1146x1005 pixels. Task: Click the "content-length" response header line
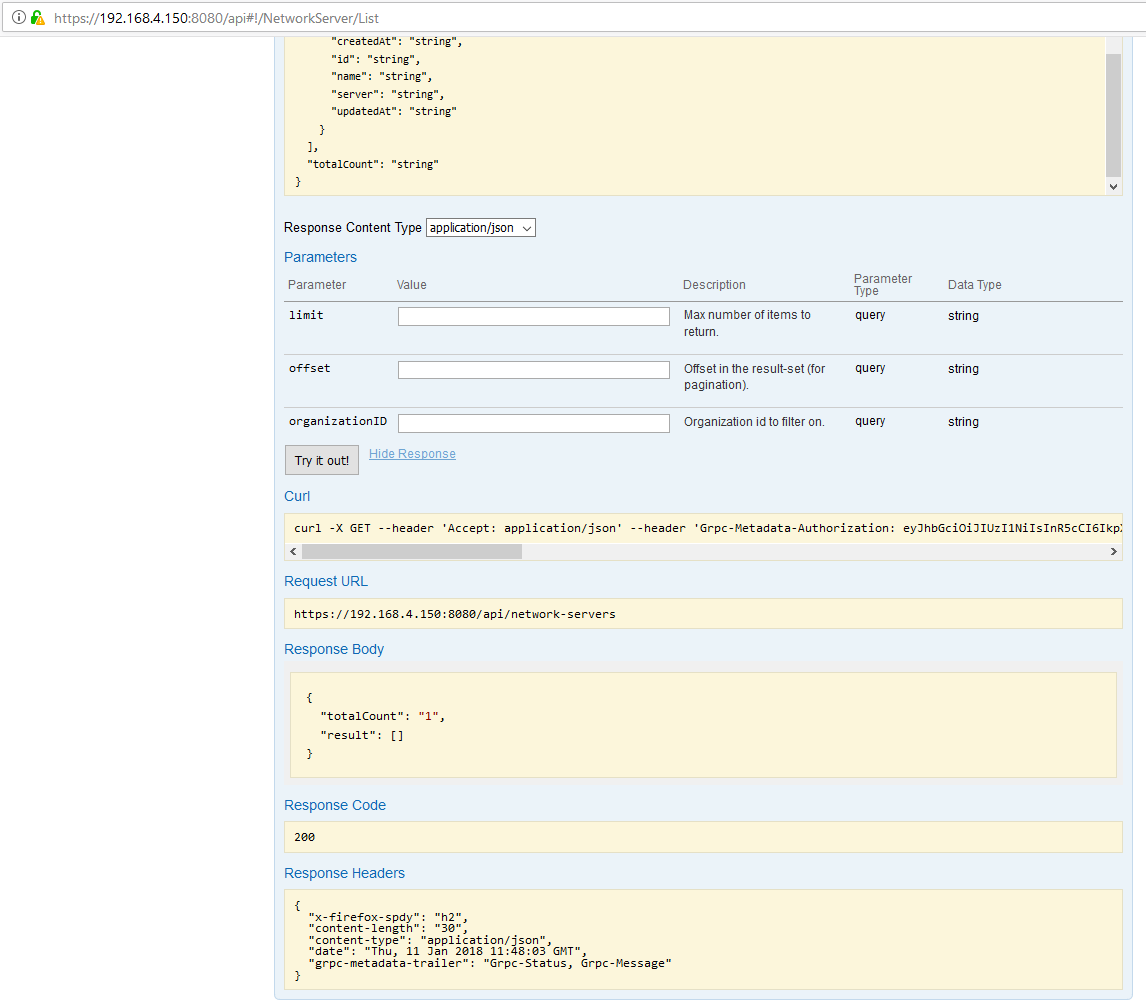coord(388,928)
